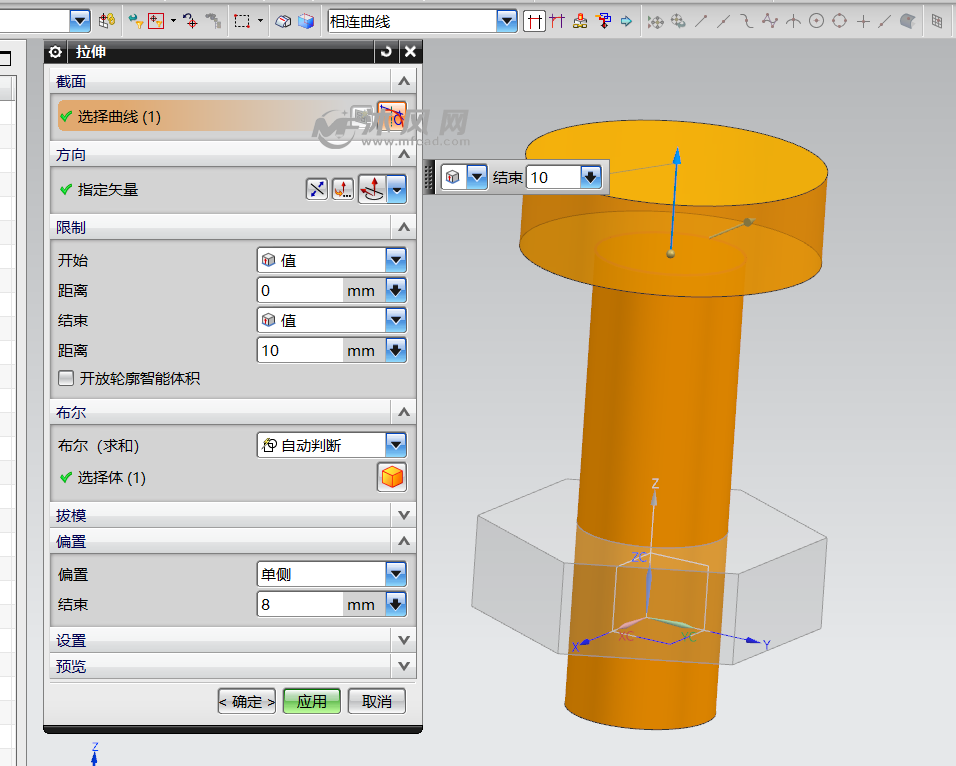Viewport: 956px width, 766px height.
Task: Open the start distance options arrow
Action: (396, 290)
